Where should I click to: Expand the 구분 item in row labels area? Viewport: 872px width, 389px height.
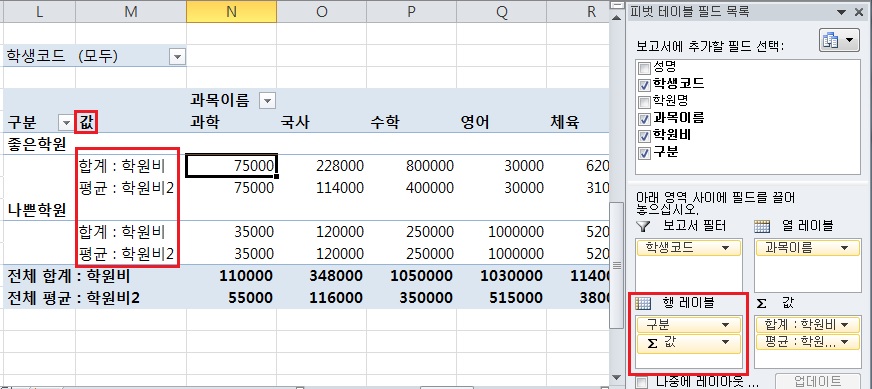(x=725, y=324)
